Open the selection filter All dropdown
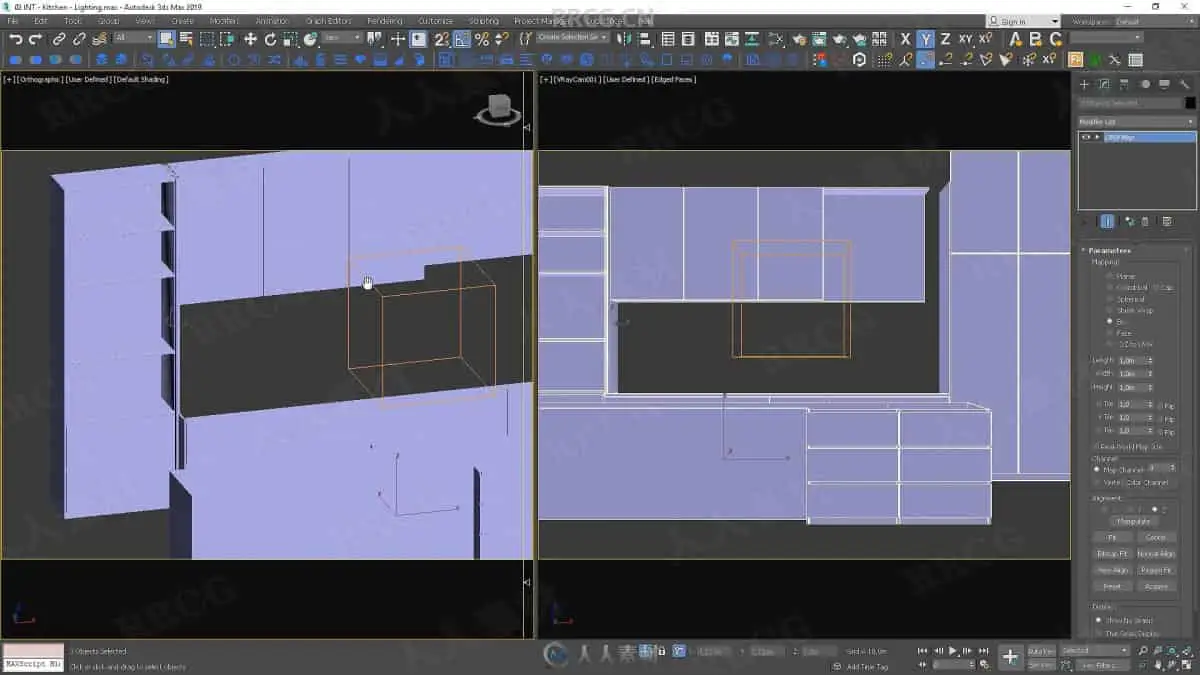1200x675 pixels. pos(133,38)
